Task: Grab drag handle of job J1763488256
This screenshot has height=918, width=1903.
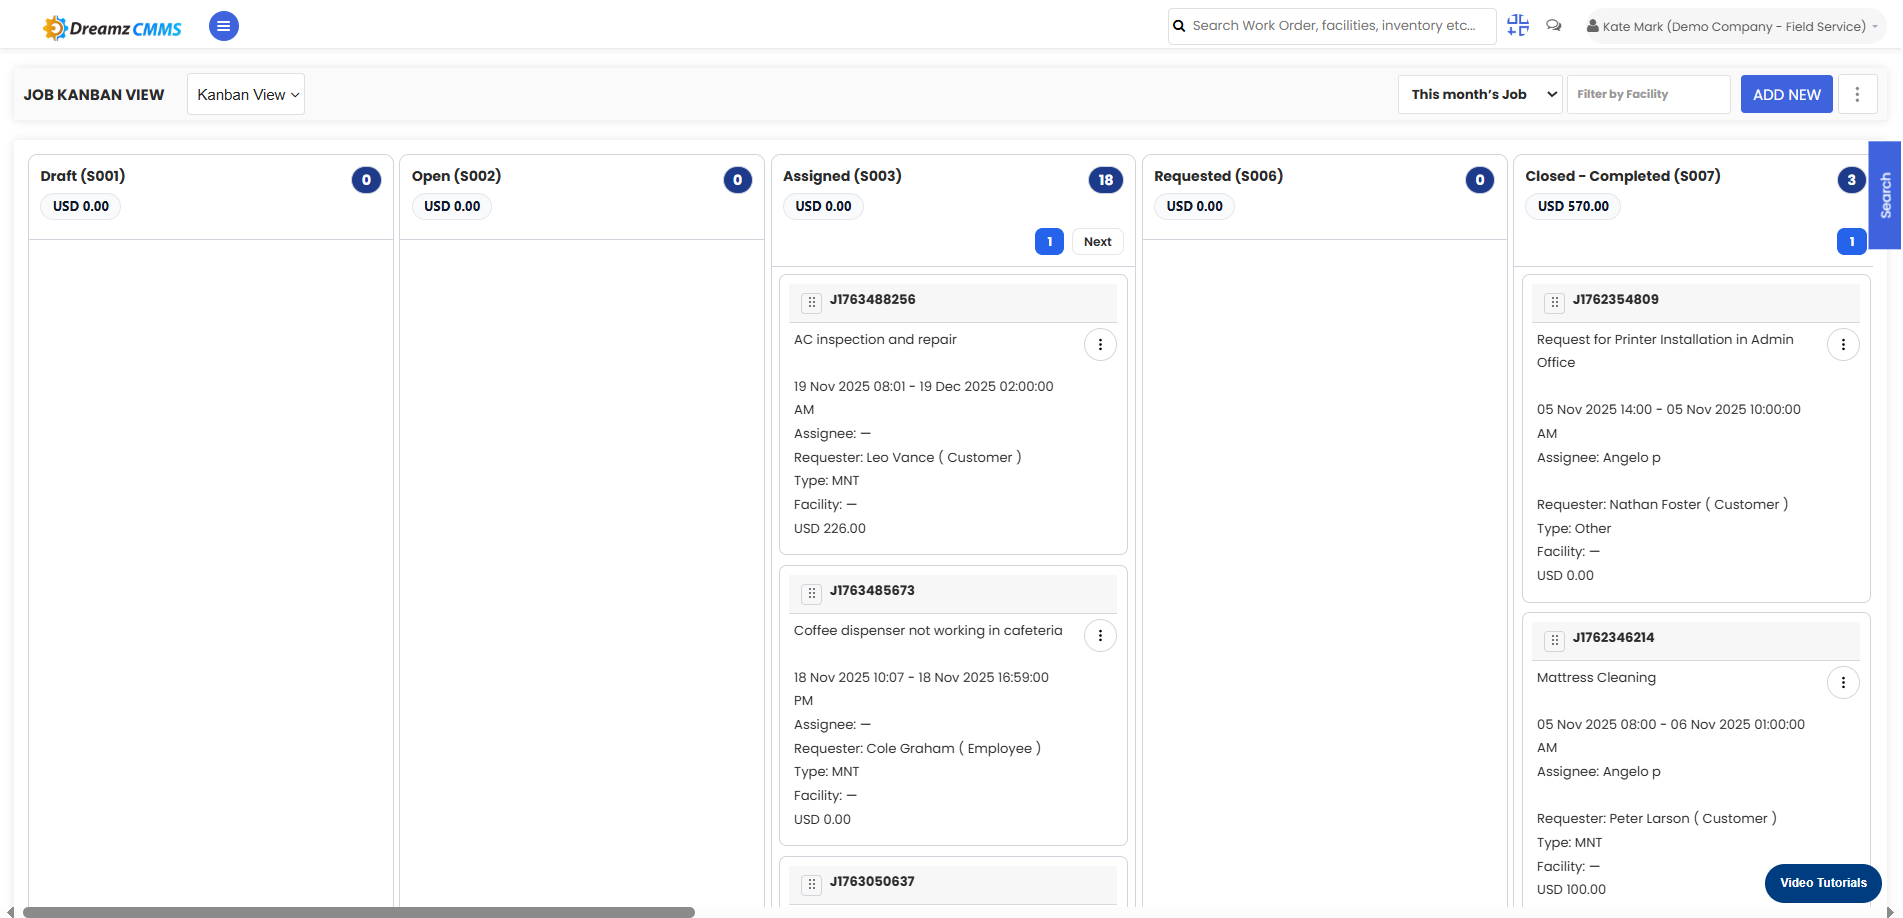Action: click(x=811, y=302)
